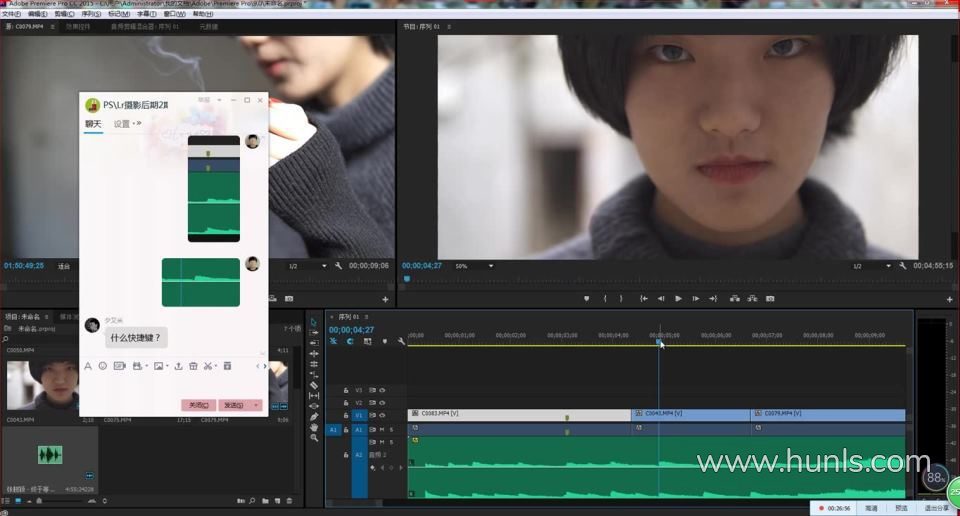Image resolution: width=960 pixels, height=516 pixels.
Task: Mute audio track A1
Action: (382, 430)
